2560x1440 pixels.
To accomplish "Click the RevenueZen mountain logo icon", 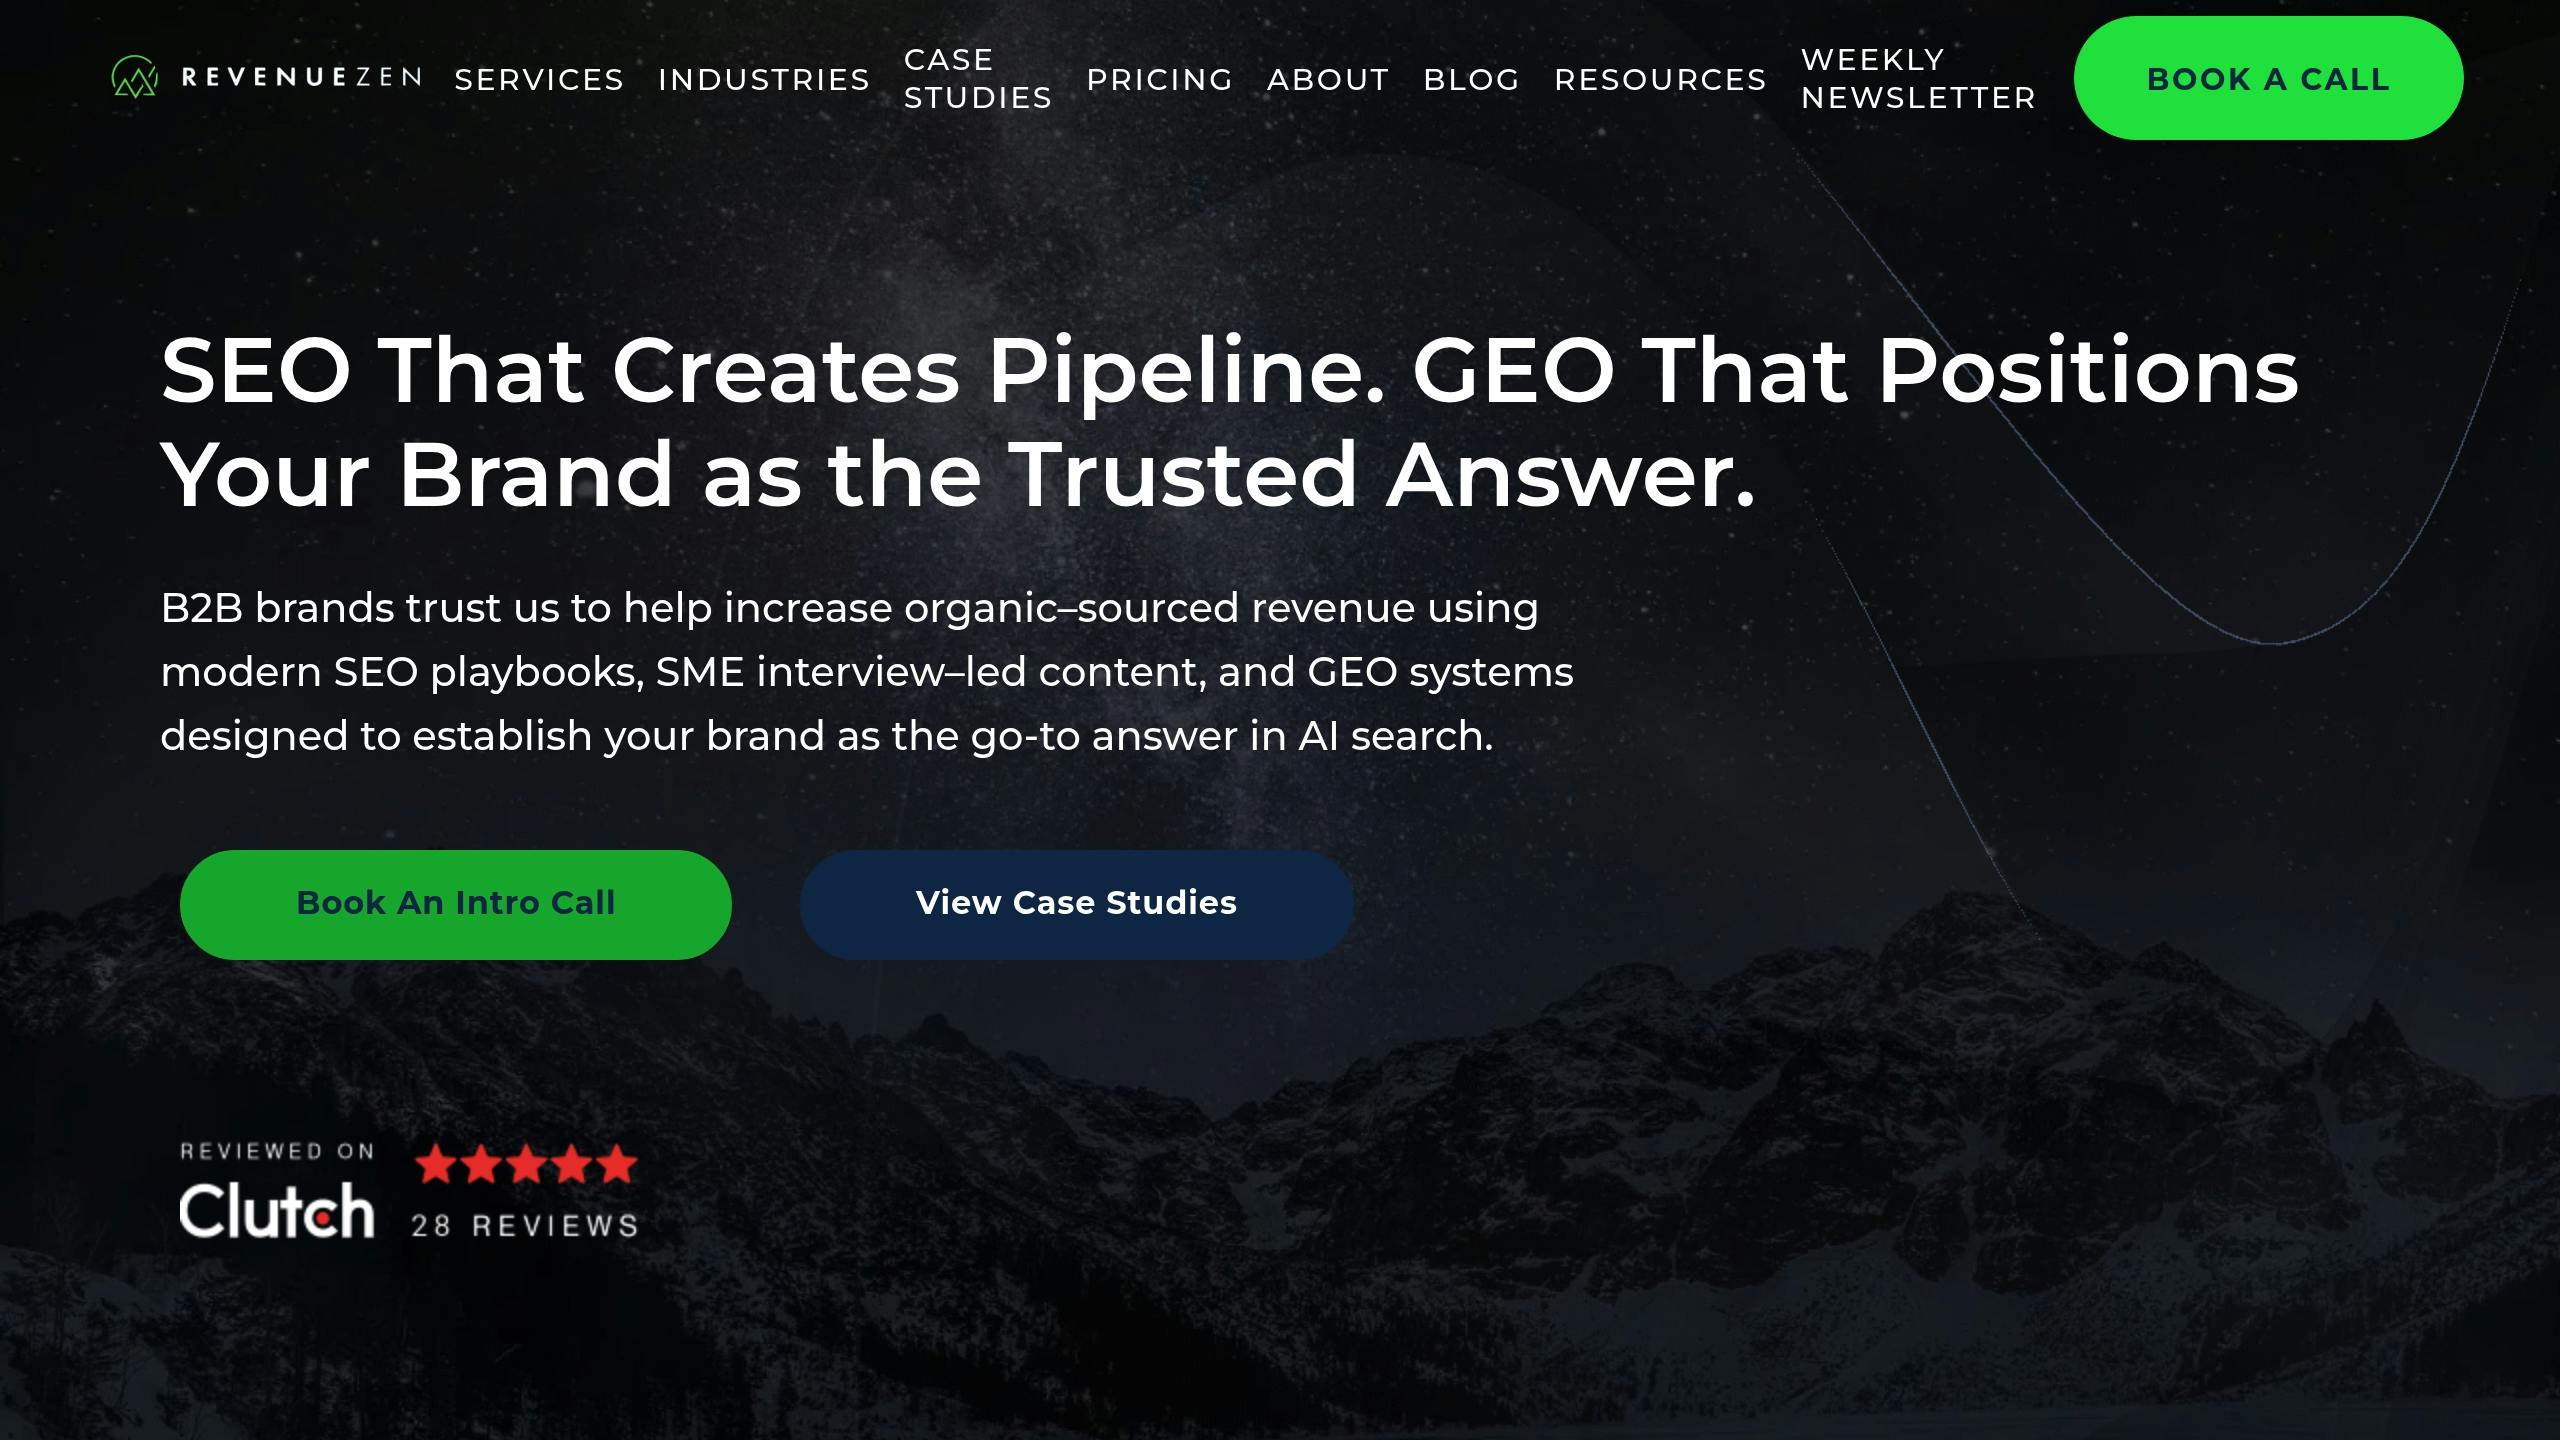I will point(135,77).
